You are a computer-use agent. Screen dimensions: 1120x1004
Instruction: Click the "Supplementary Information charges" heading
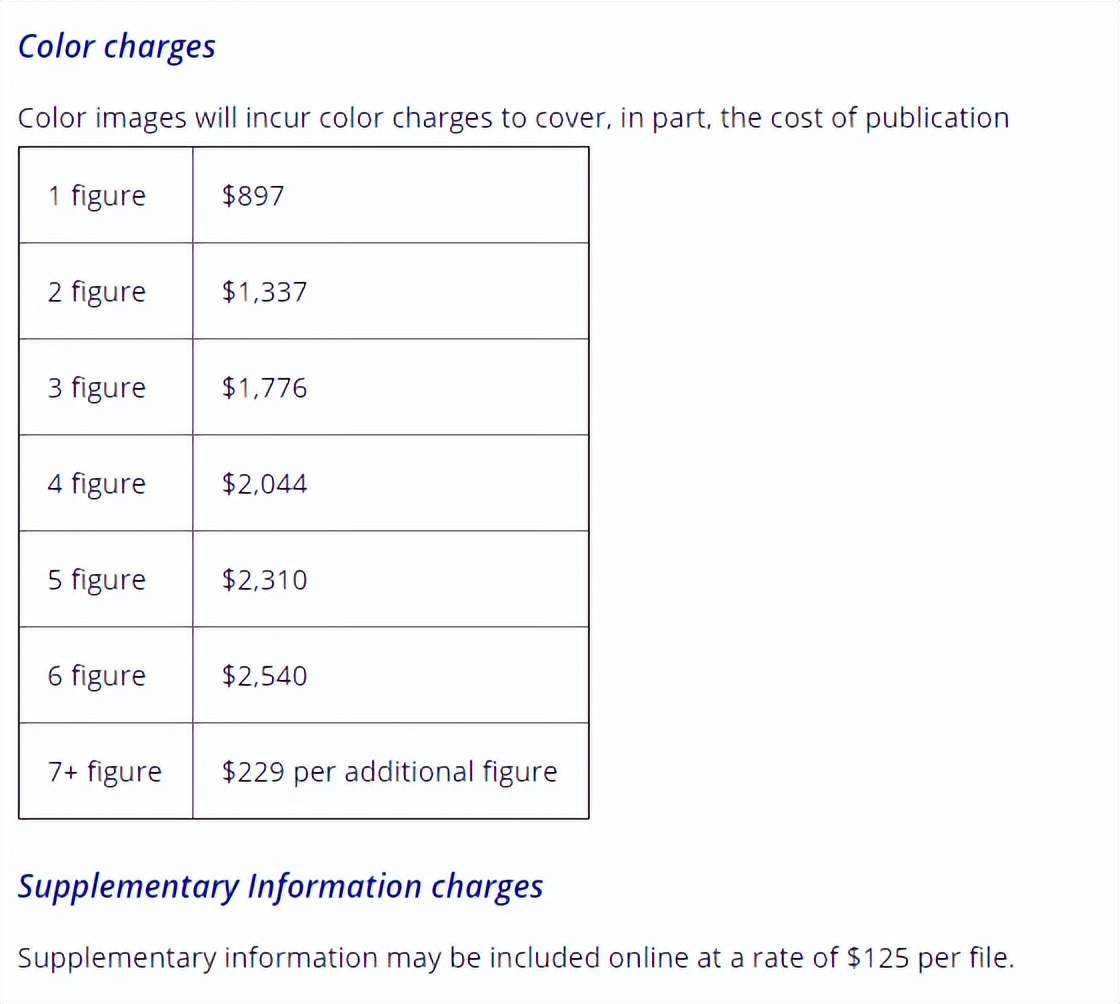click(x=280, y=887)
